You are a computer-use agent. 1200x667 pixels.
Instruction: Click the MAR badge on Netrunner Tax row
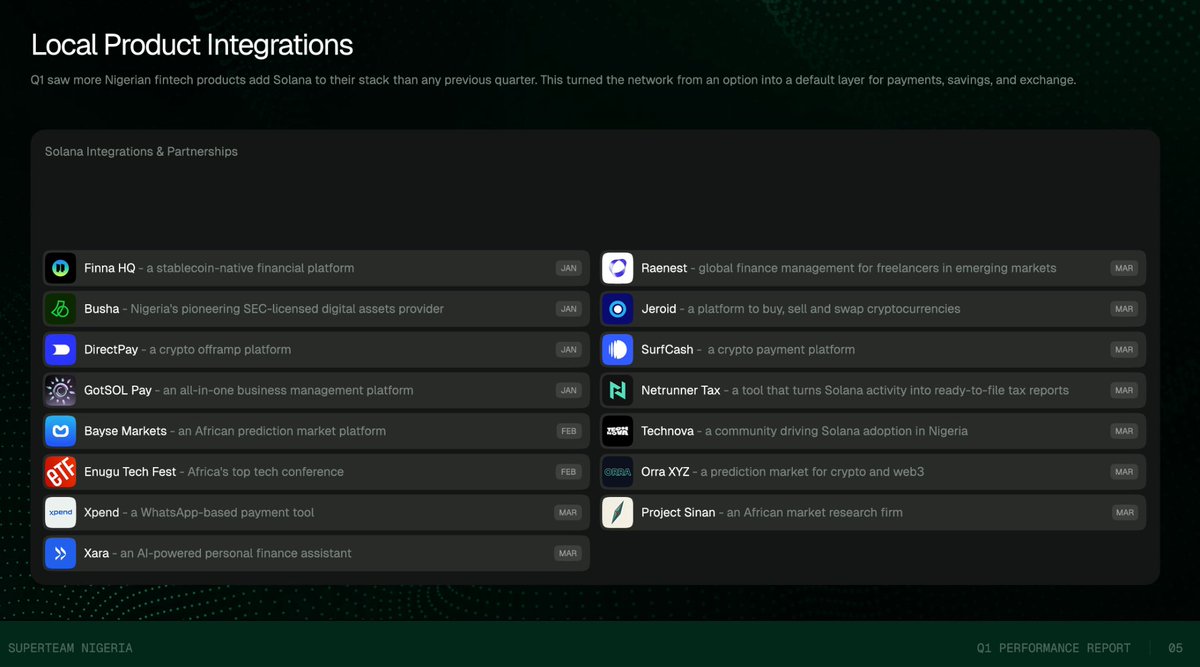click(x=1124, y=390)
